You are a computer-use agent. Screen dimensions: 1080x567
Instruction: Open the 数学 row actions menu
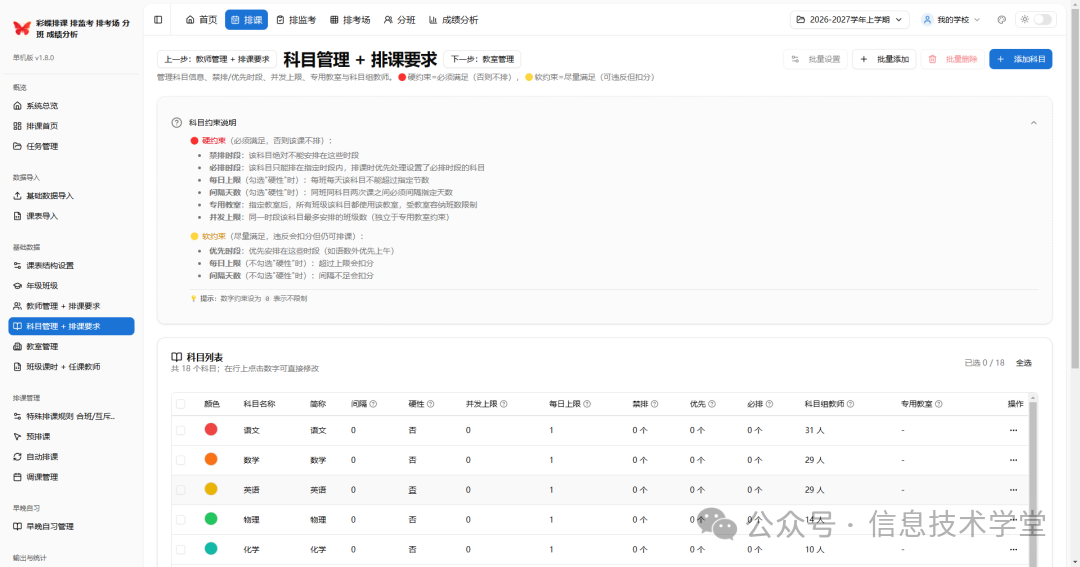[x=1013, y=460]
